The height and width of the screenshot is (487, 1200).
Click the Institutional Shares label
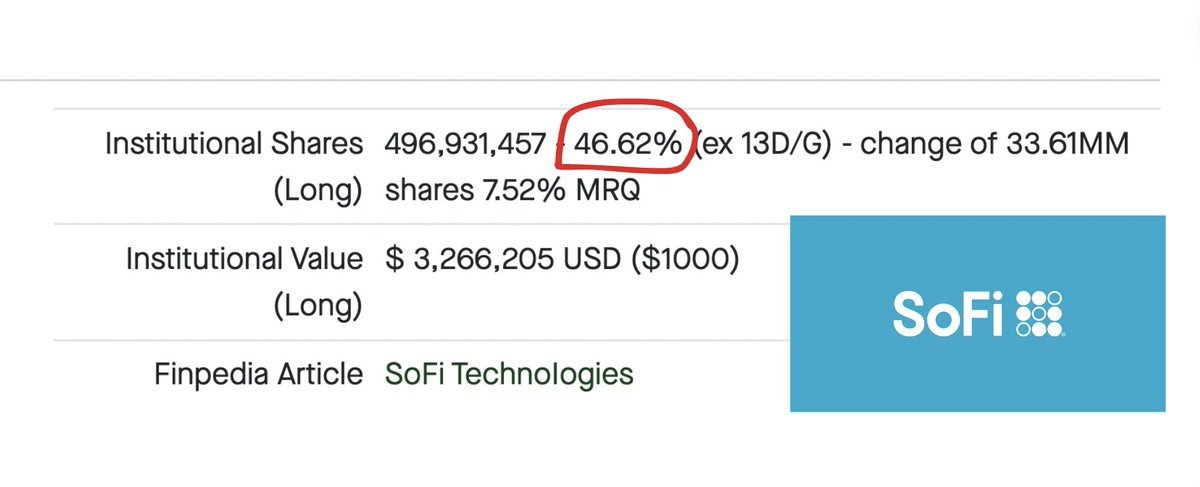tap(235, 145)
